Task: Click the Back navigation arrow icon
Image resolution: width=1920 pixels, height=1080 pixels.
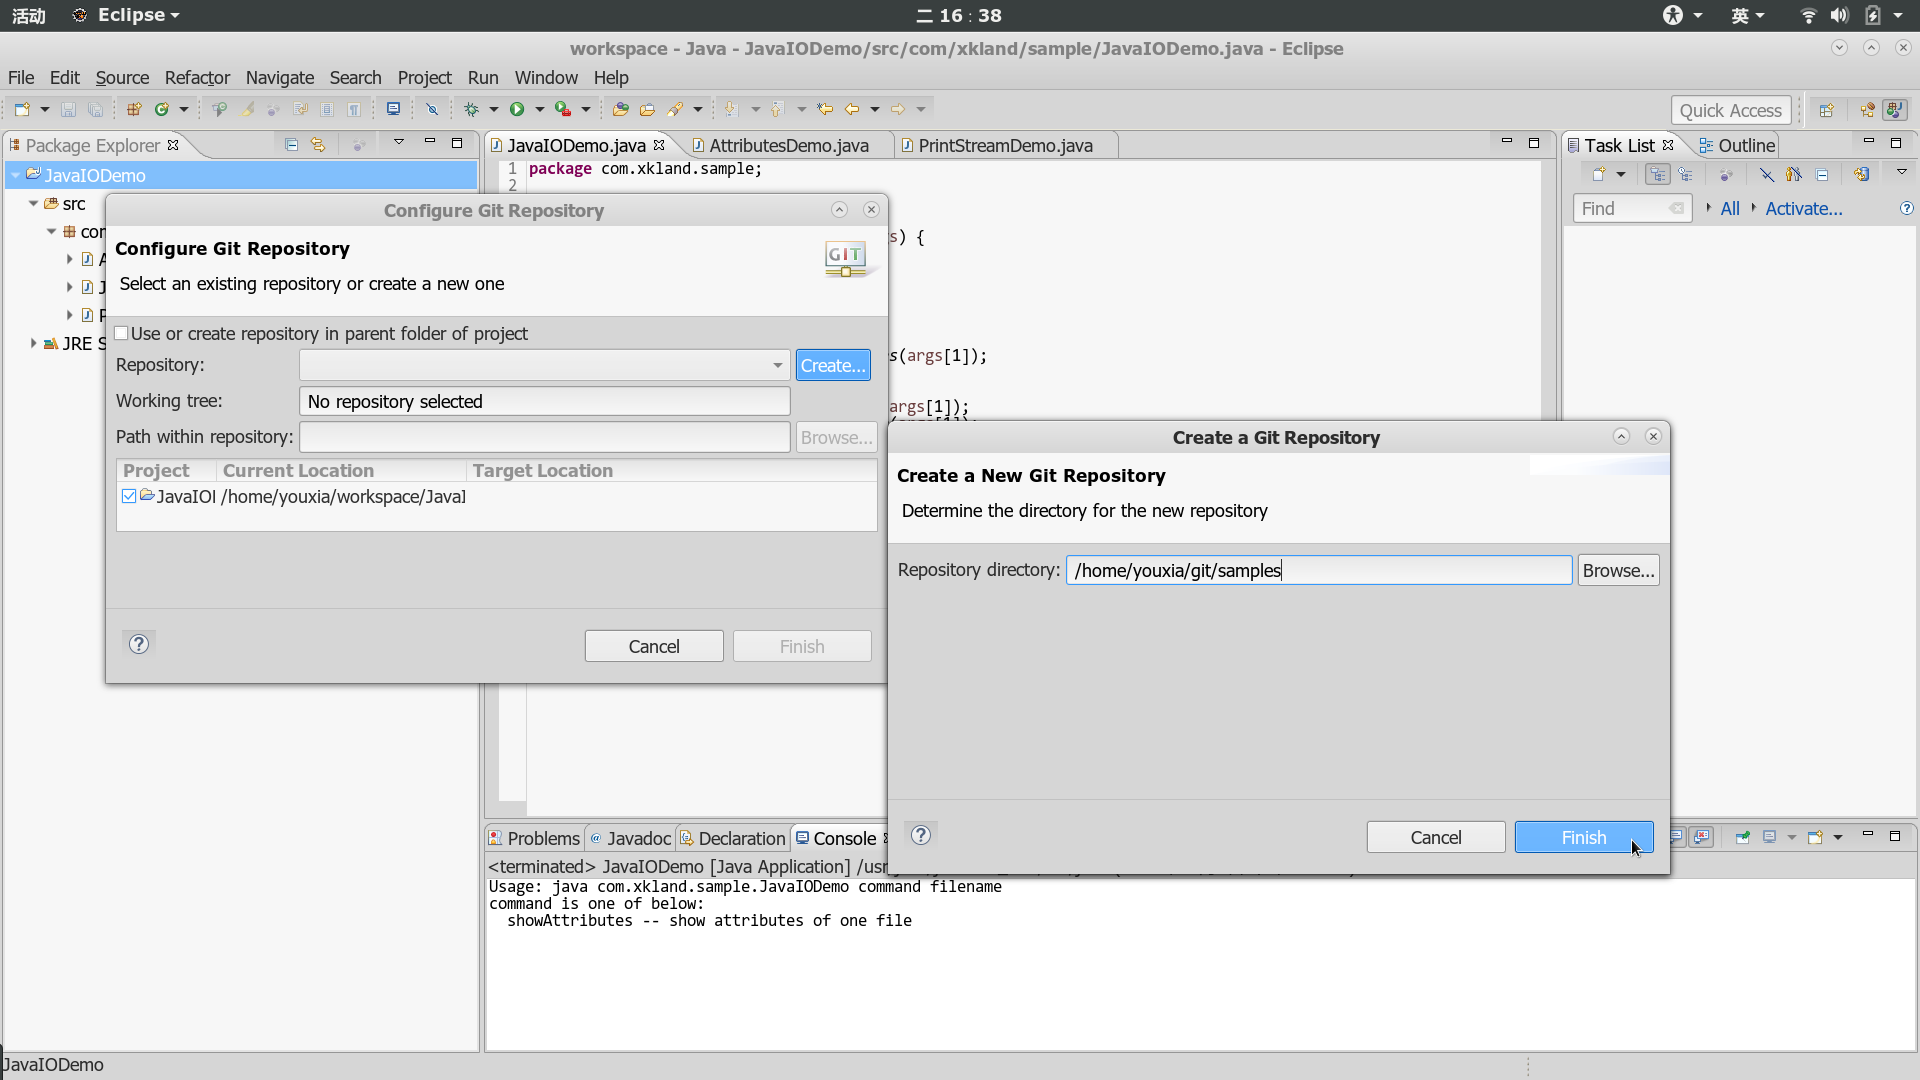Action: click(x=852, y=109)
